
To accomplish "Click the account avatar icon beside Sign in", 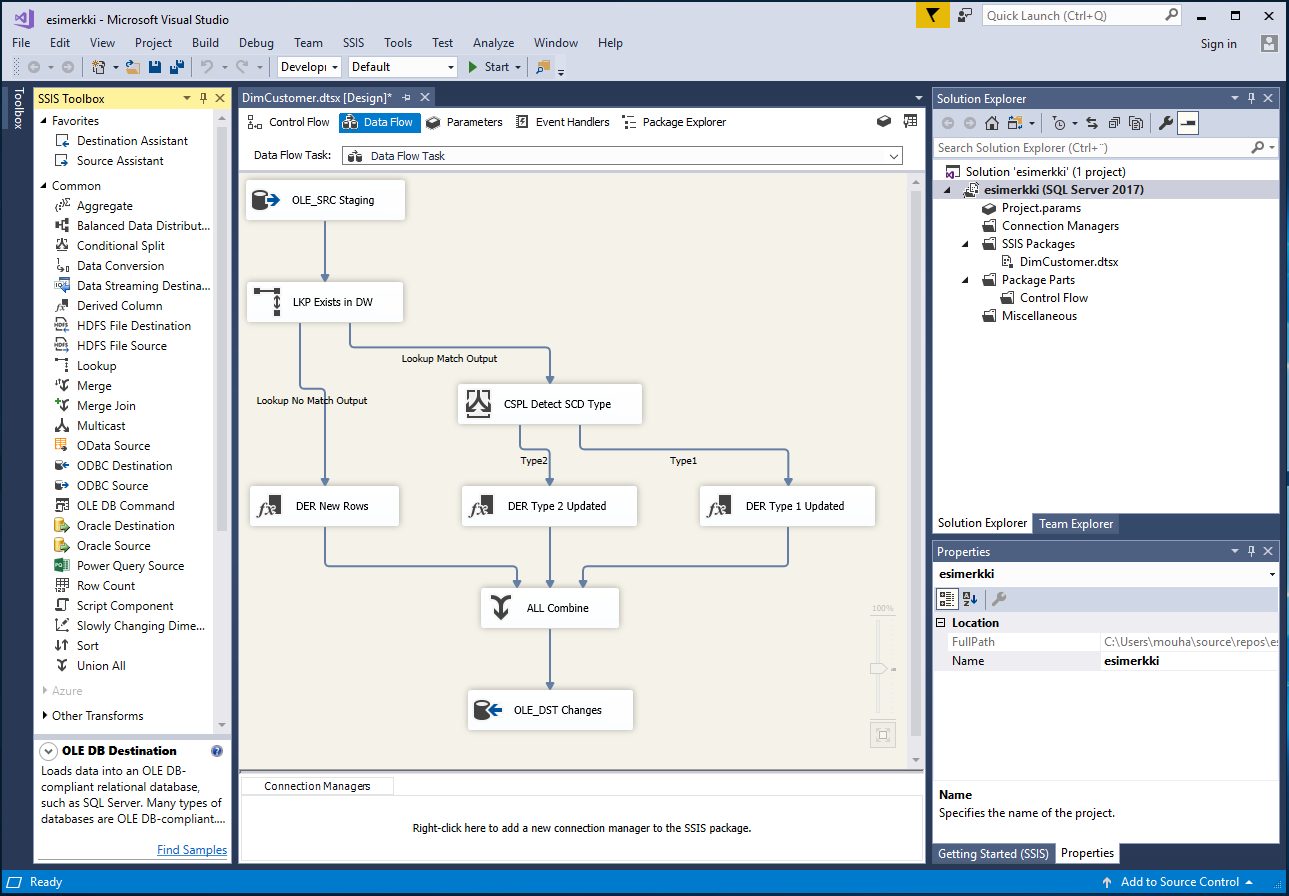I will 1269,43.
